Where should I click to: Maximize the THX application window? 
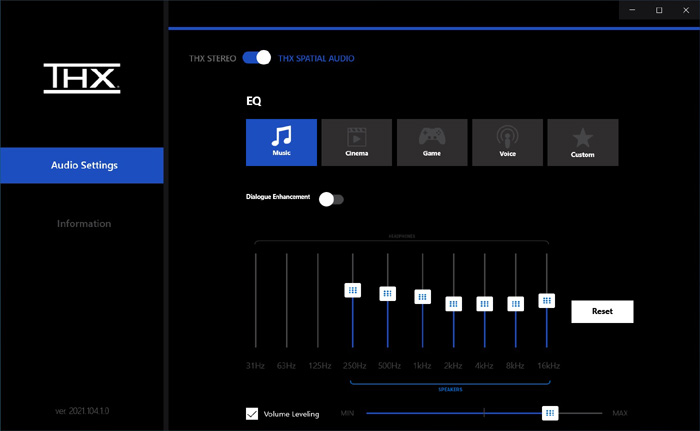[x=659, y=10]
